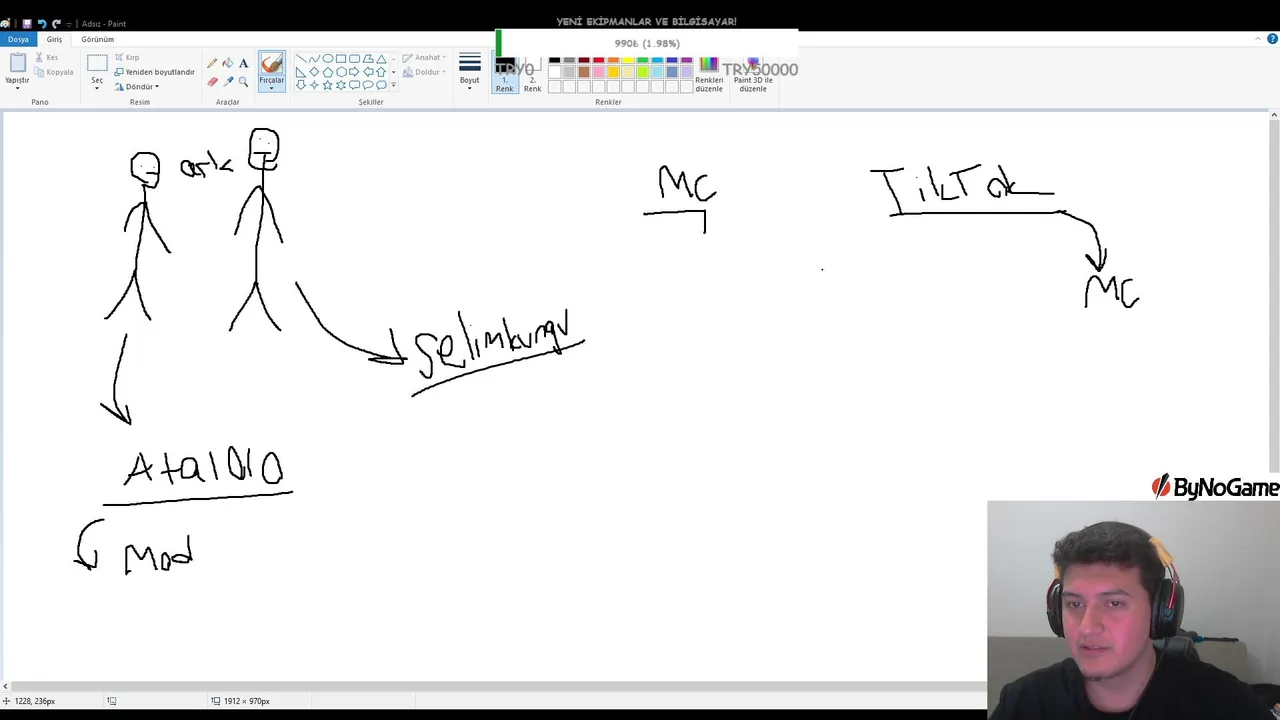Switch to the Görünüm tab
The height and width of the screenshot is (720, 1280).
click(x=97, y=39)
